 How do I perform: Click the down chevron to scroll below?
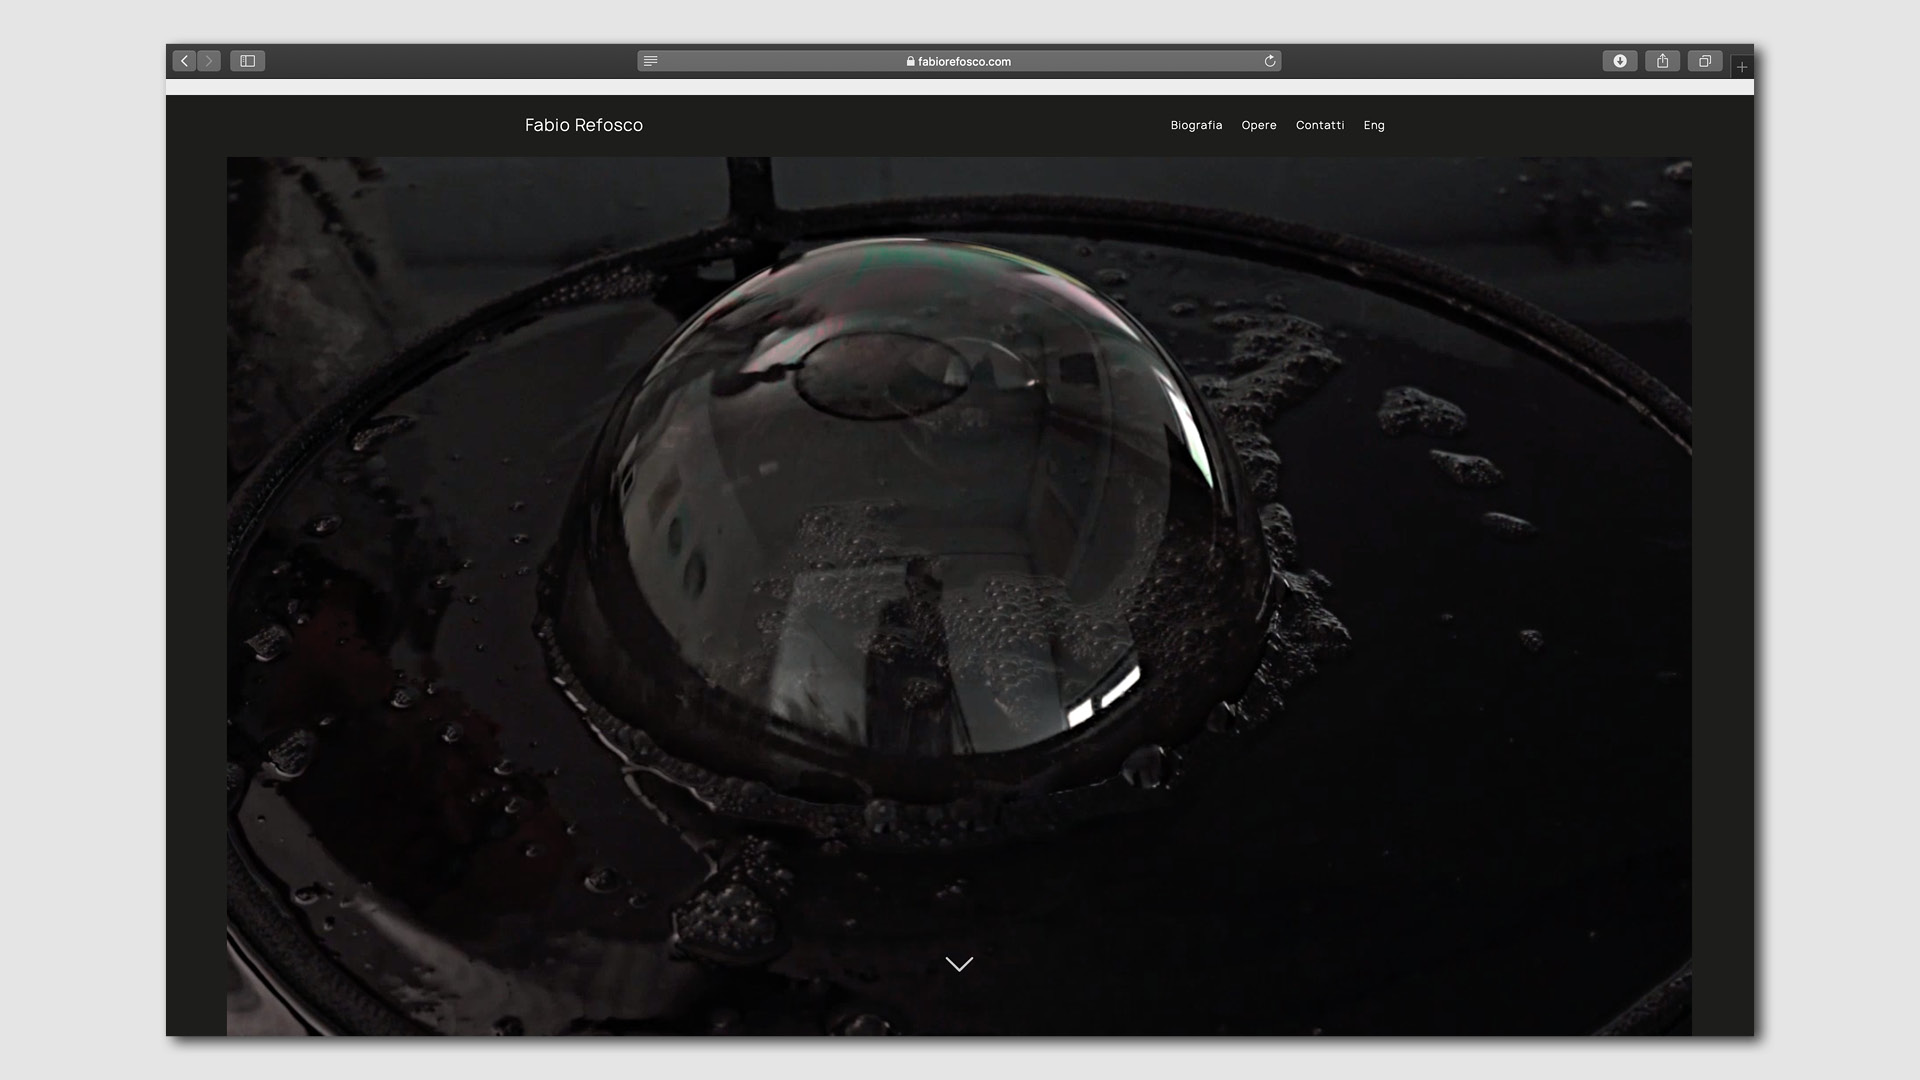tap(959, 964)
